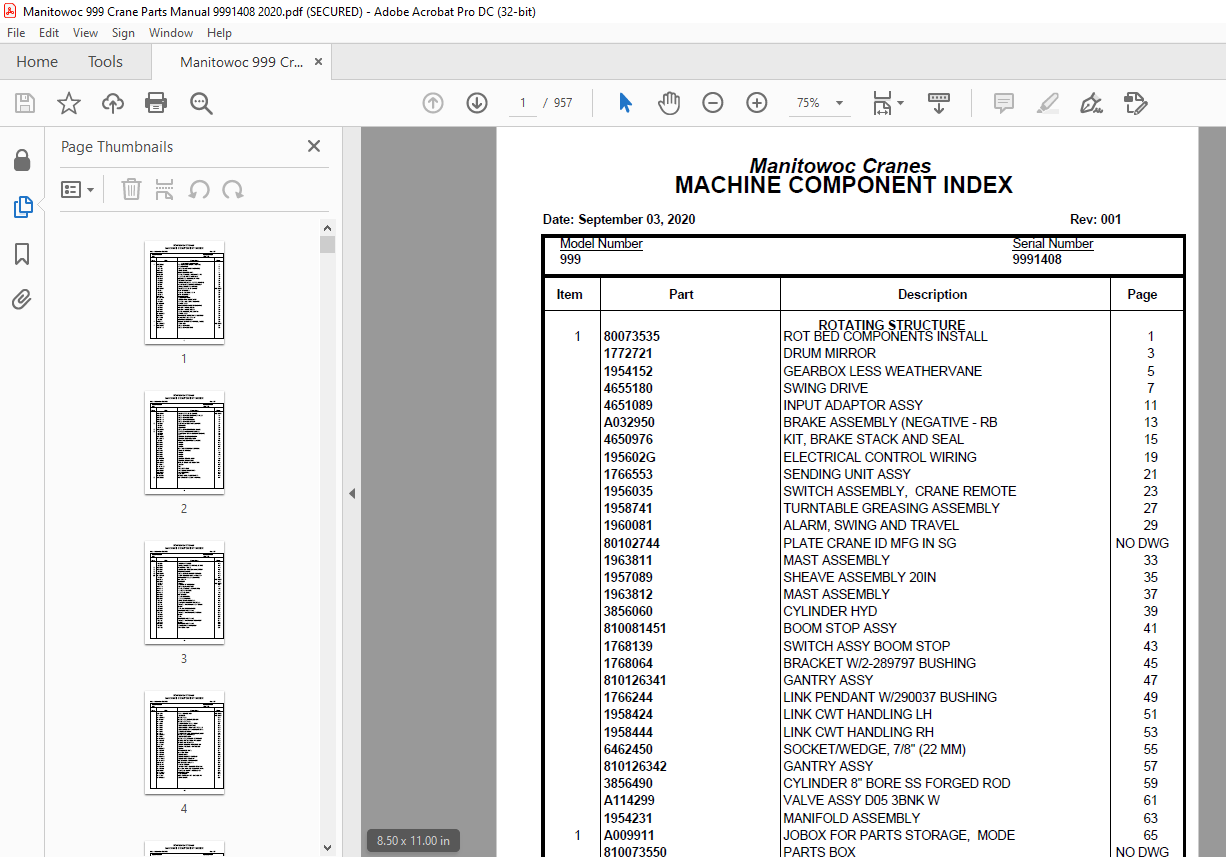The width and height of the screenshot is (1226, 857).
Task: Open the Page Thumbnails sidebar icon
Action: pos(22,207)
